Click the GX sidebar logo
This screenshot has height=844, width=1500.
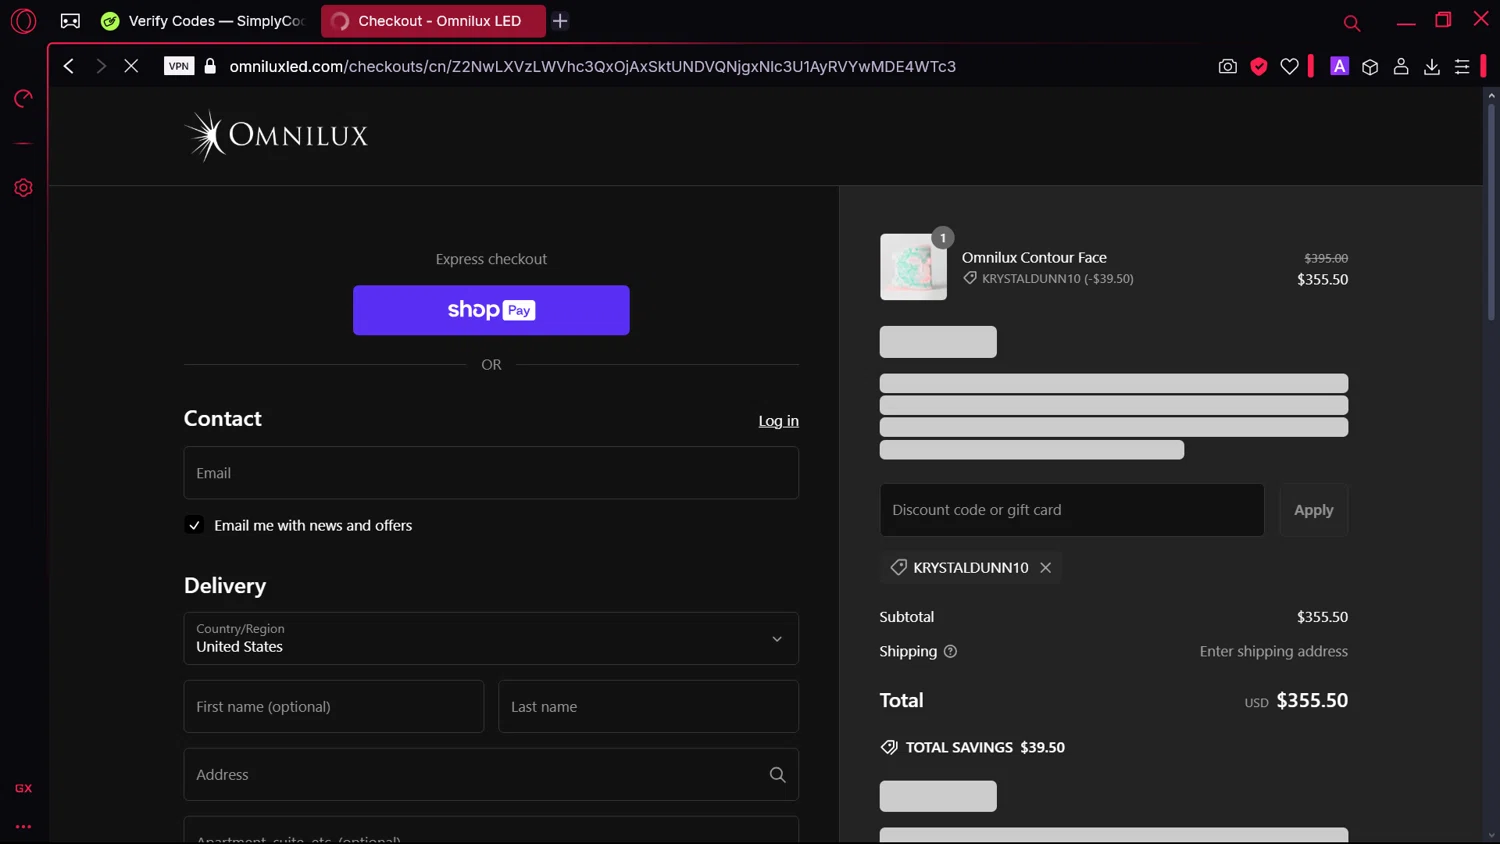pos(23,788)
